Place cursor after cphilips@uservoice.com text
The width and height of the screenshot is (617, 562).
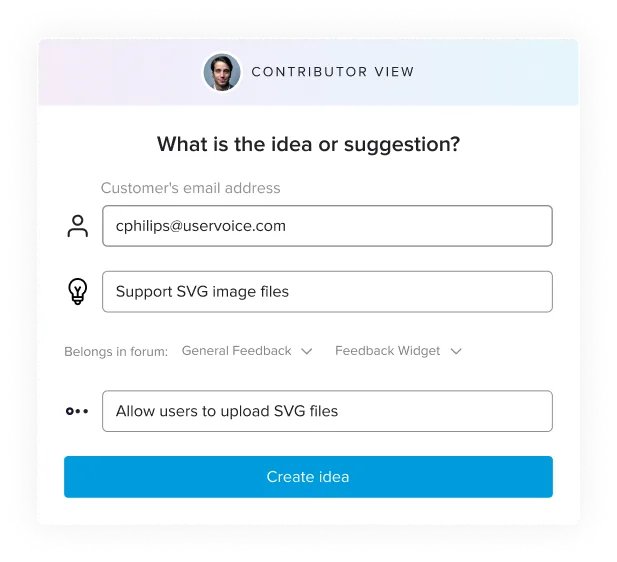pyautogui.click(x=287, y=226)
